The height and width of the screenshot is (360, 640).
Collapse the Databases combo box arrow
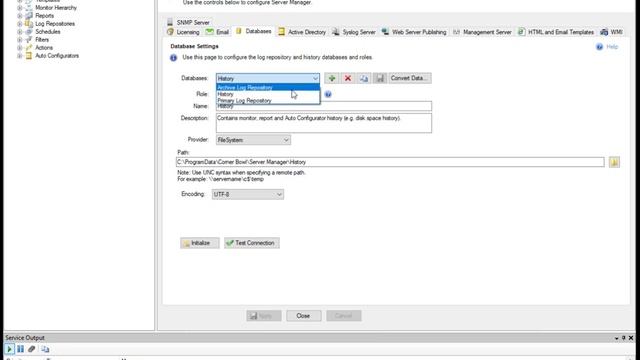(315, 78)
